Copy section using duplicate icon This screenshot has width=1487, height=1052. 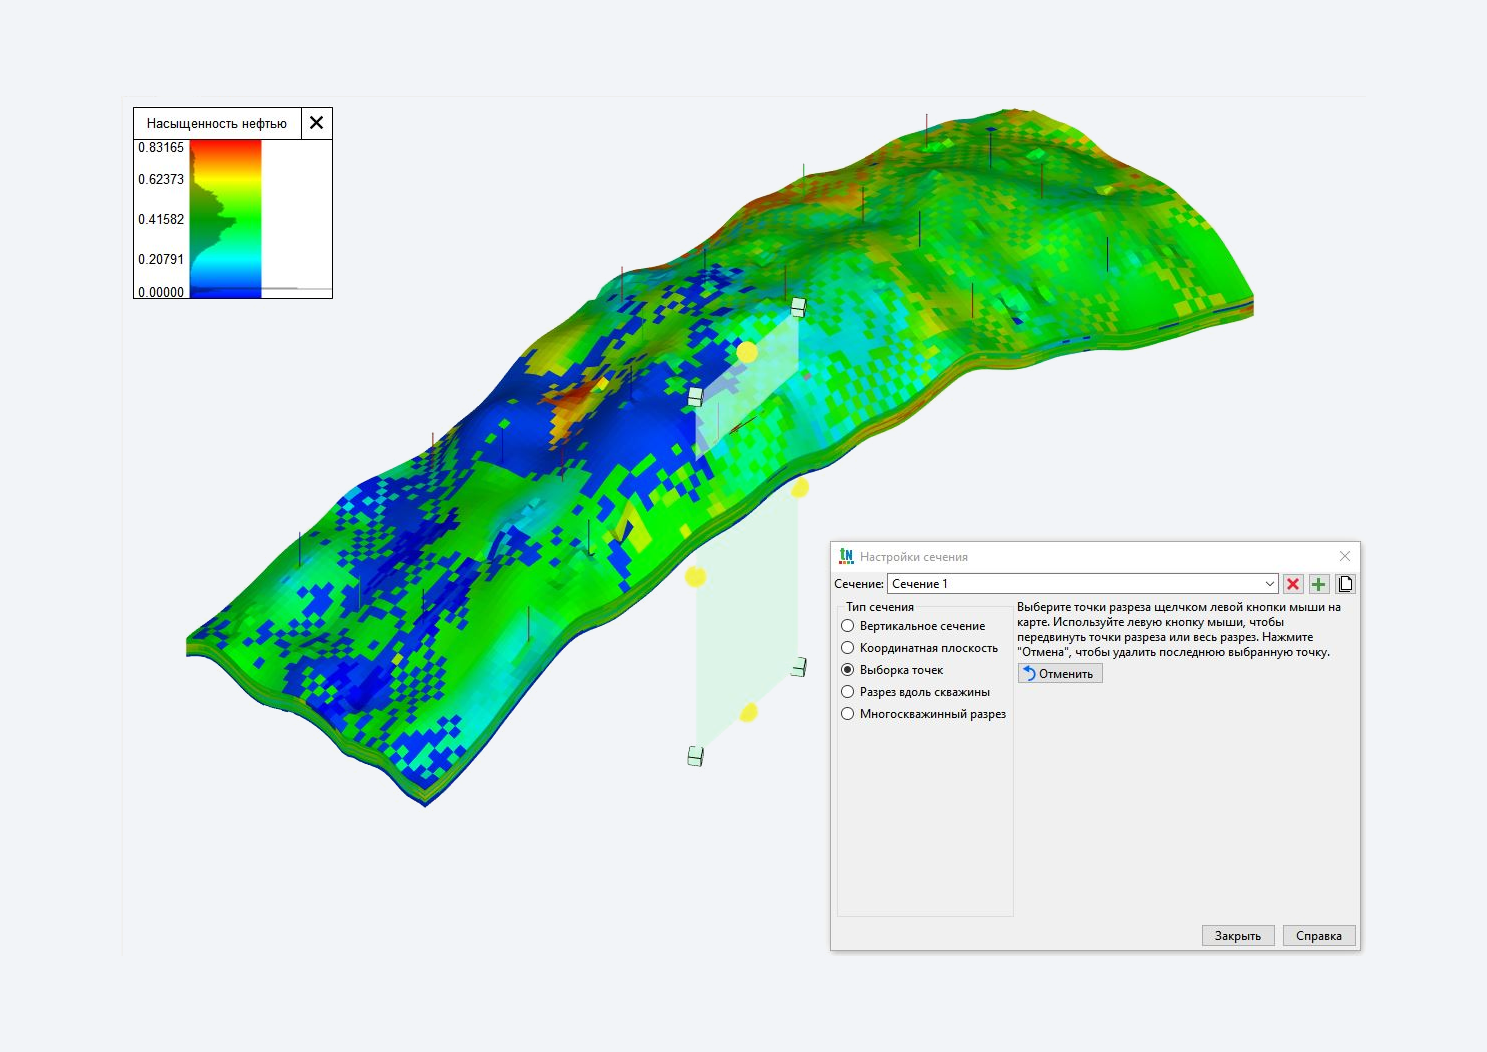pos(1345,584)
